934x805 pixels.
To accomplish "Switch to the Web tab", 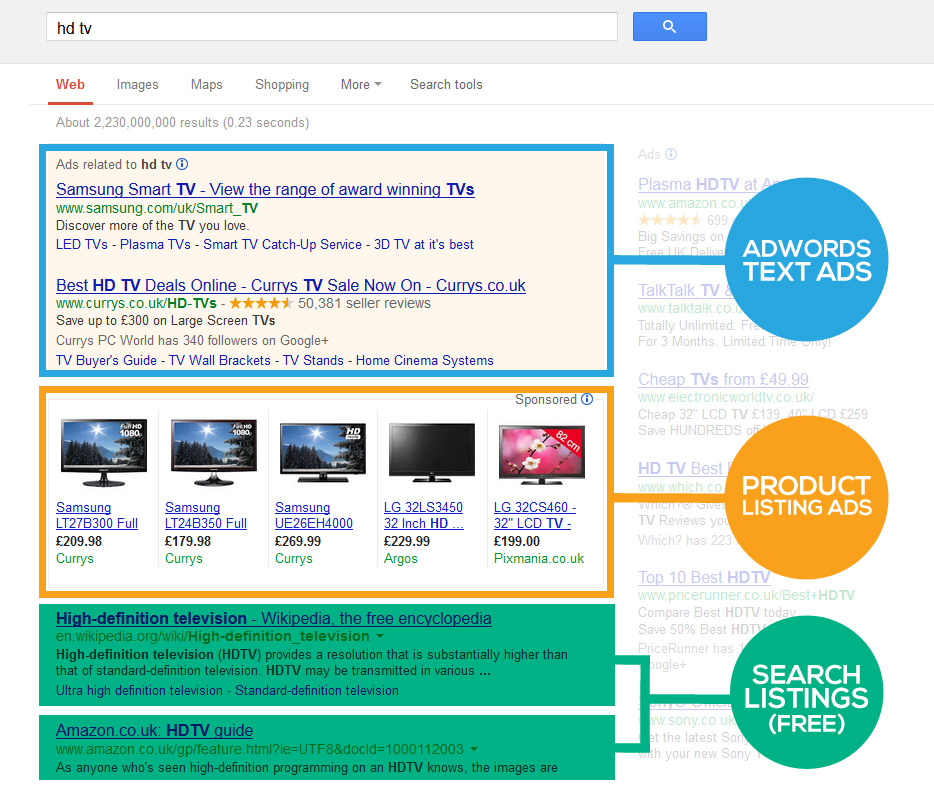I will (x=70, y=85).
